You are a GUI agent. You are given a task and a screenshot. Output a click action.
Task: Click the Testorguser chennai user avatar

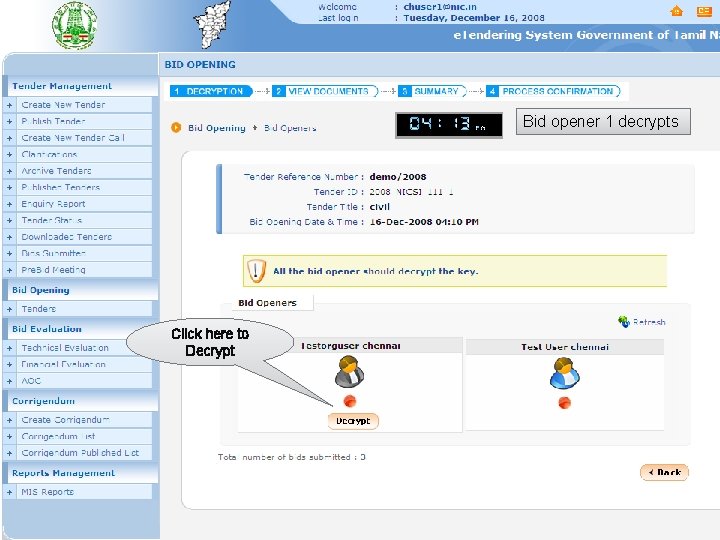(349, 371)
